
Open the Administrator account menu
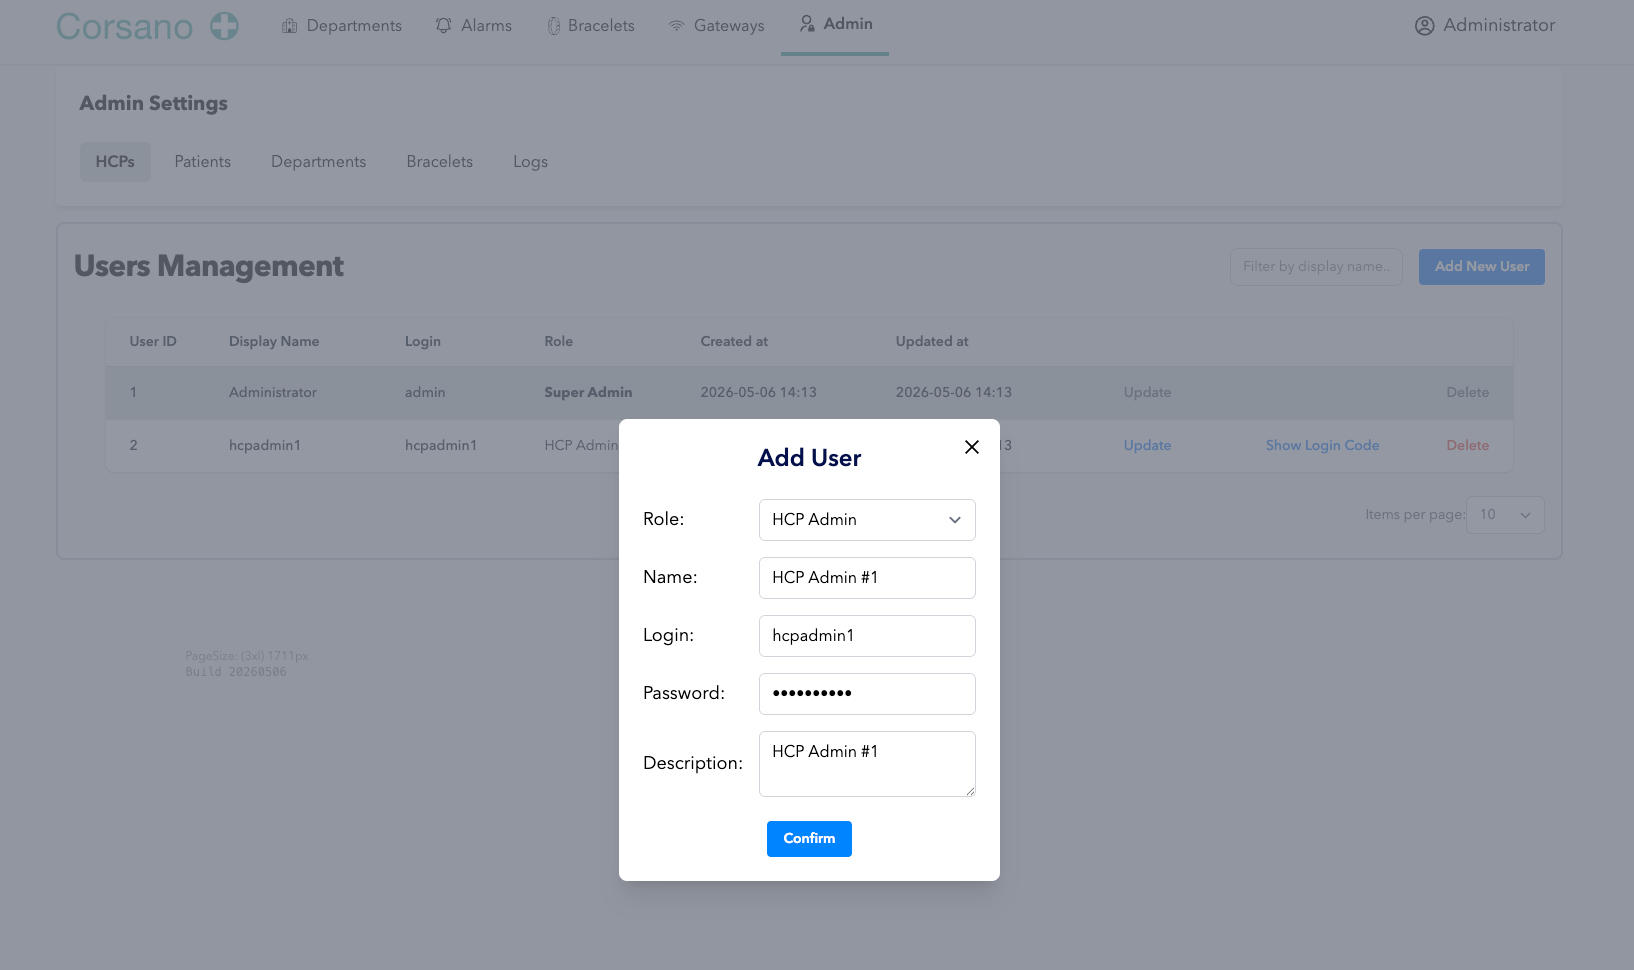[1485, 26]
